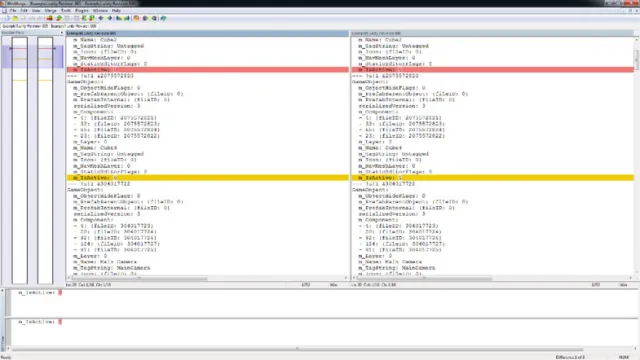640x360 pixels.
Task: Open the Help menu
Action: coord(116,11)
